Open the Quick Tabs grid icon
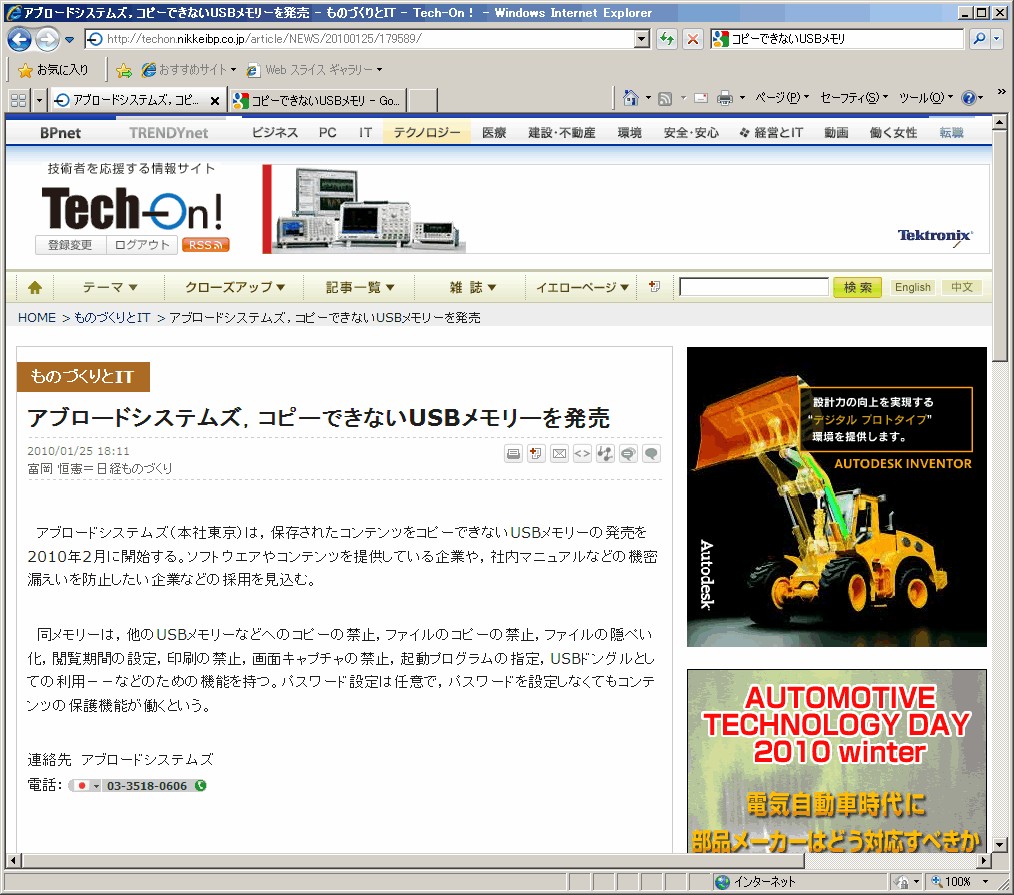 pos(19,100)
